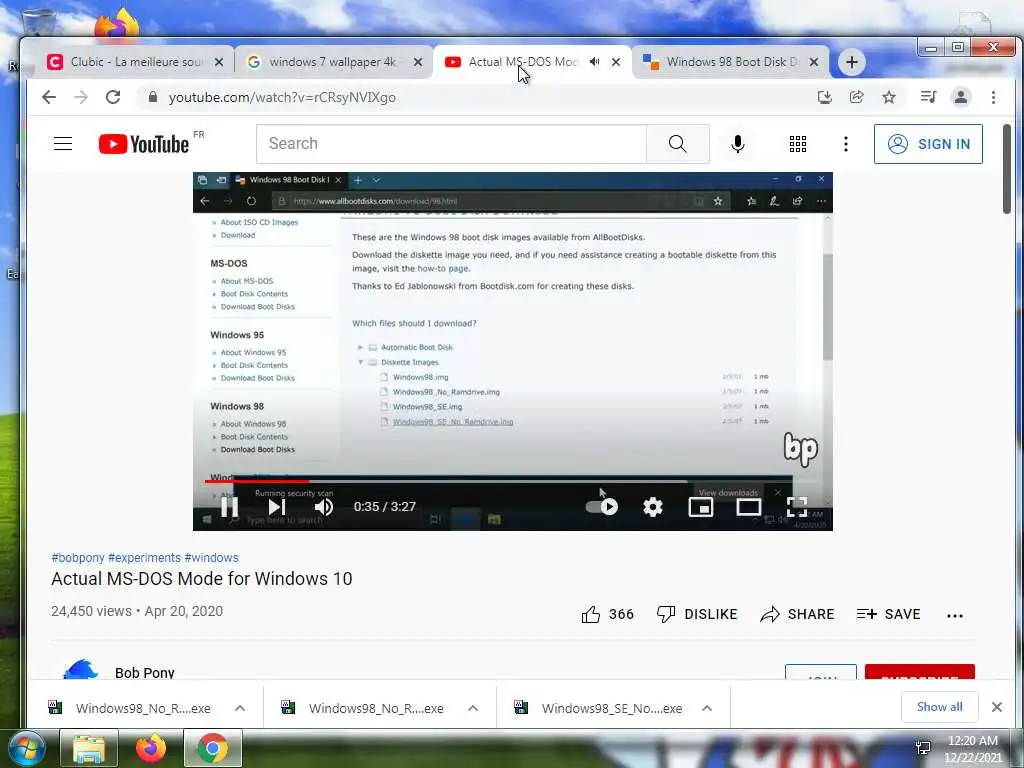Open Bob Pony channel avatar
This screenshot has height=768, width=1024.
80,669
